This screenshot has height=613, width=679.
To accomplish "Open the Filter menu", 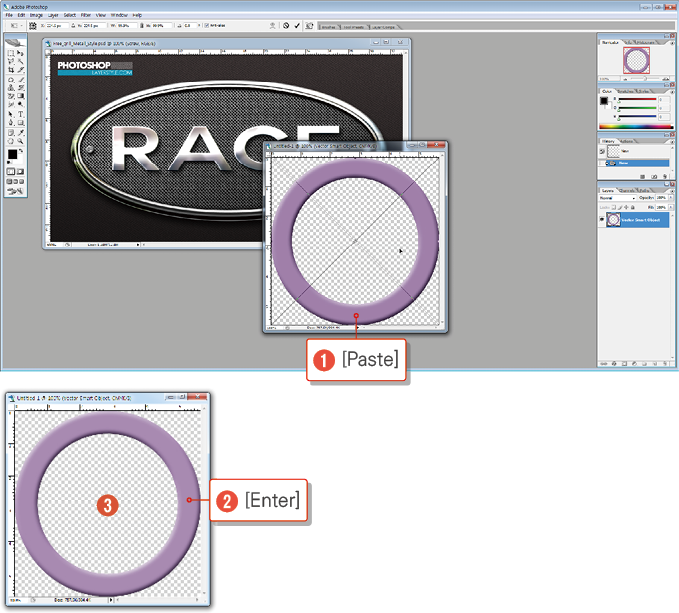I will coord(86,15).
